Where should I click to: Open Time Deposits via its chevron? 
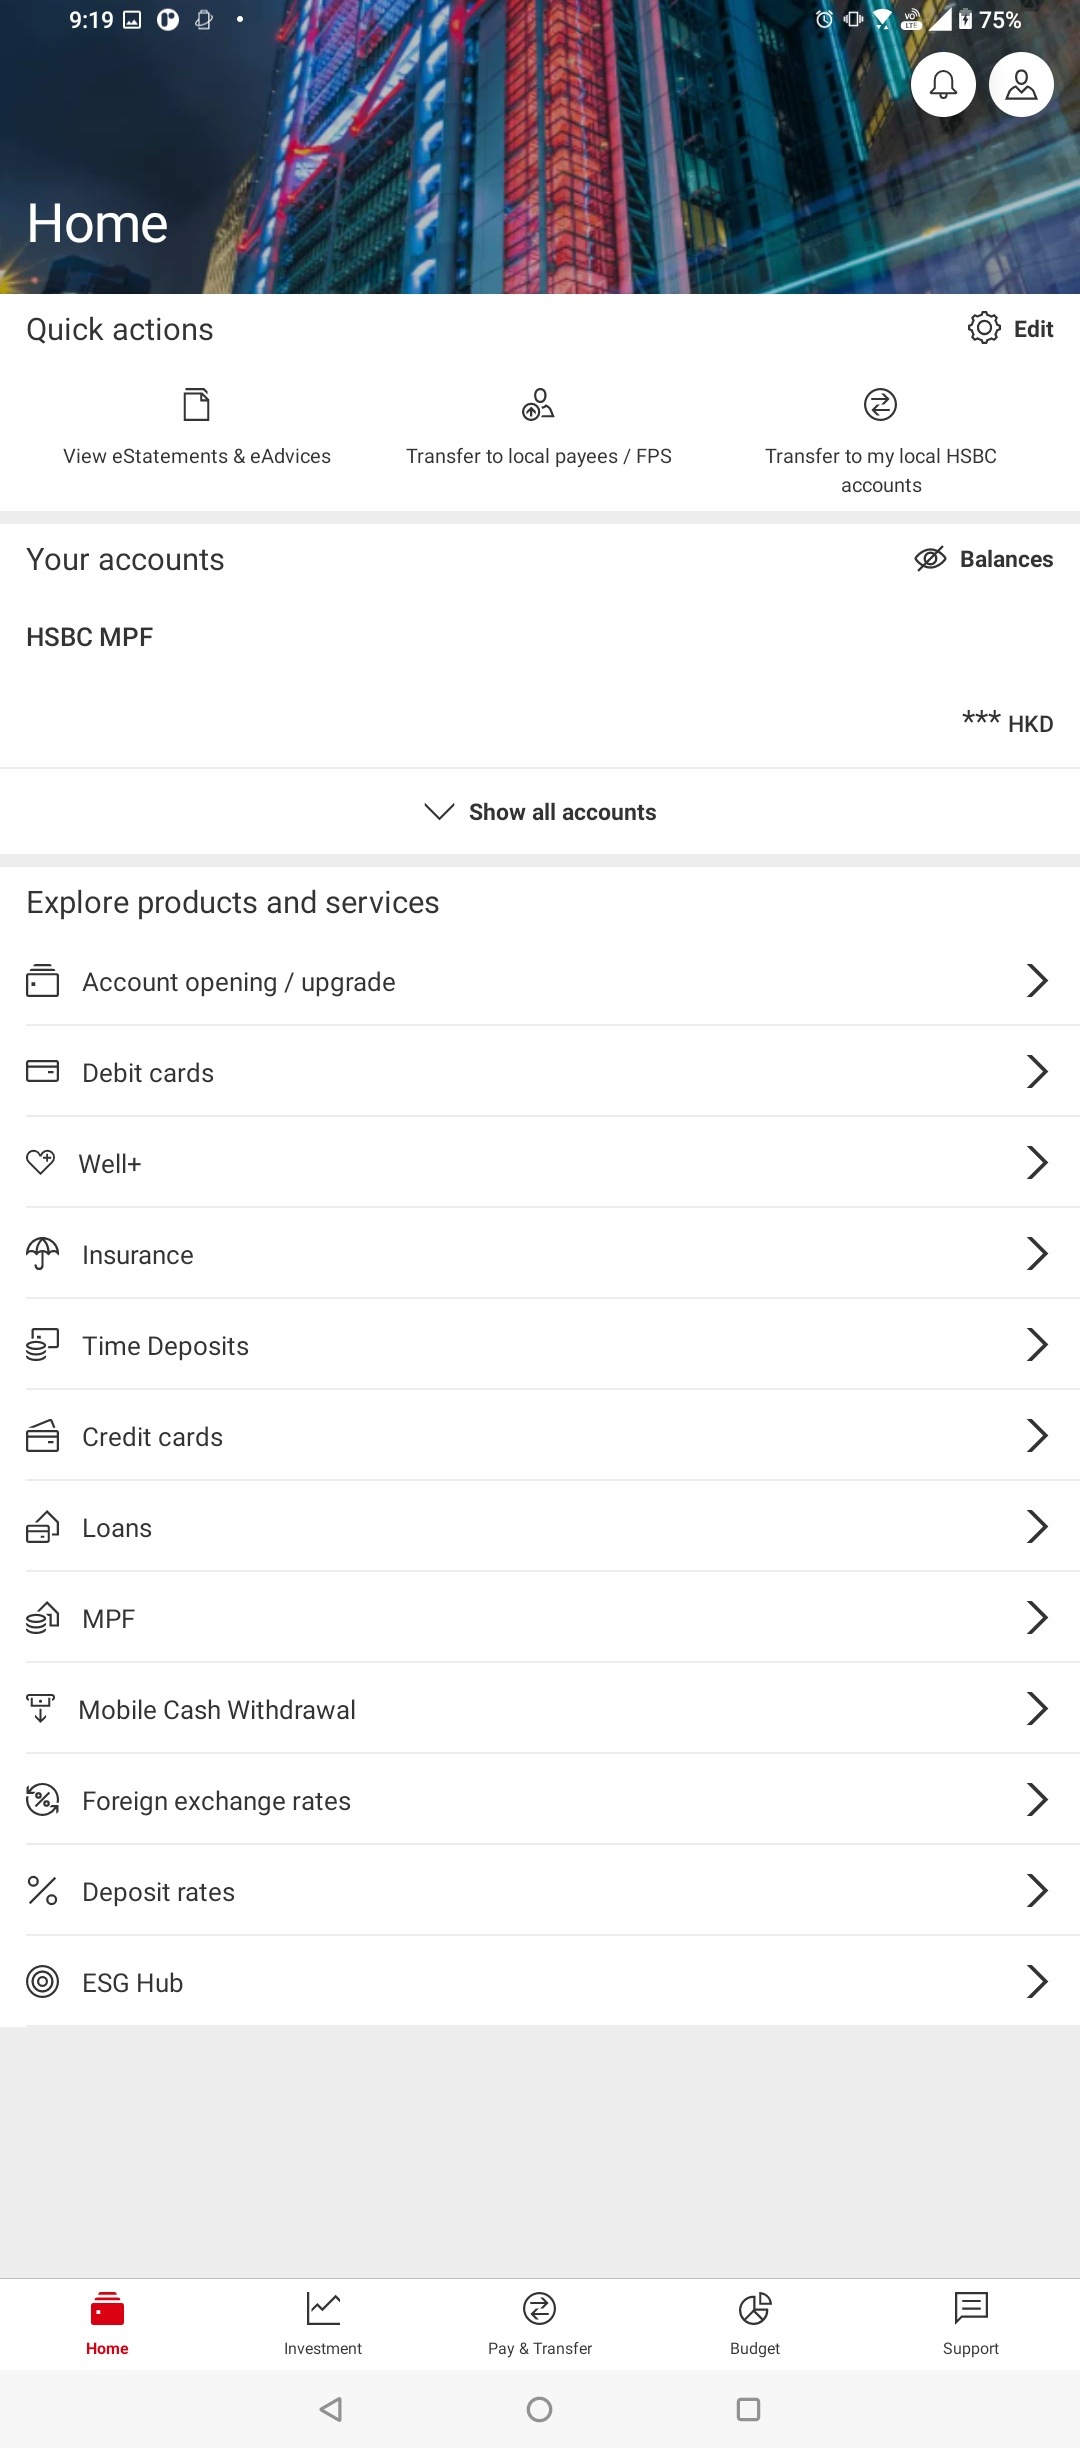coord(1037,1345)
